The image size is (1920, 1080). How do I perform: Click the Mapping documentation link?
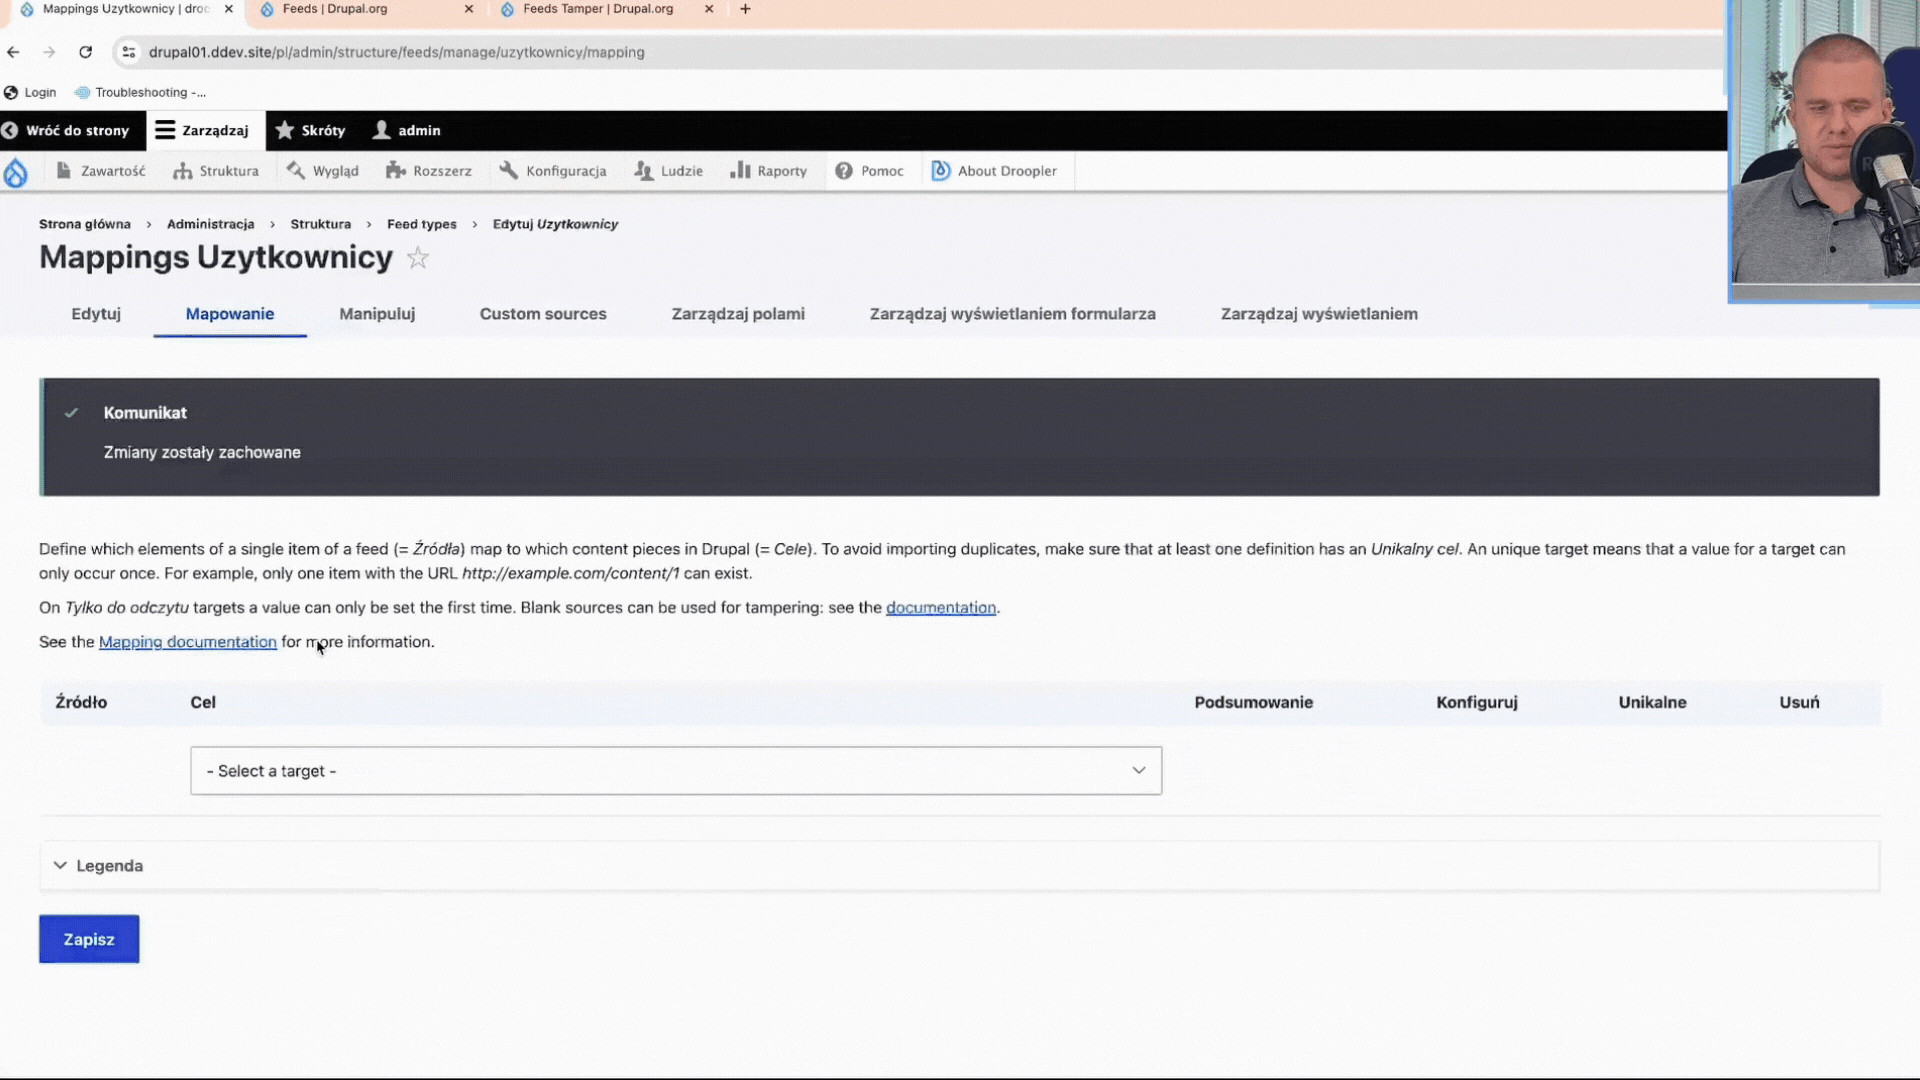187,641
